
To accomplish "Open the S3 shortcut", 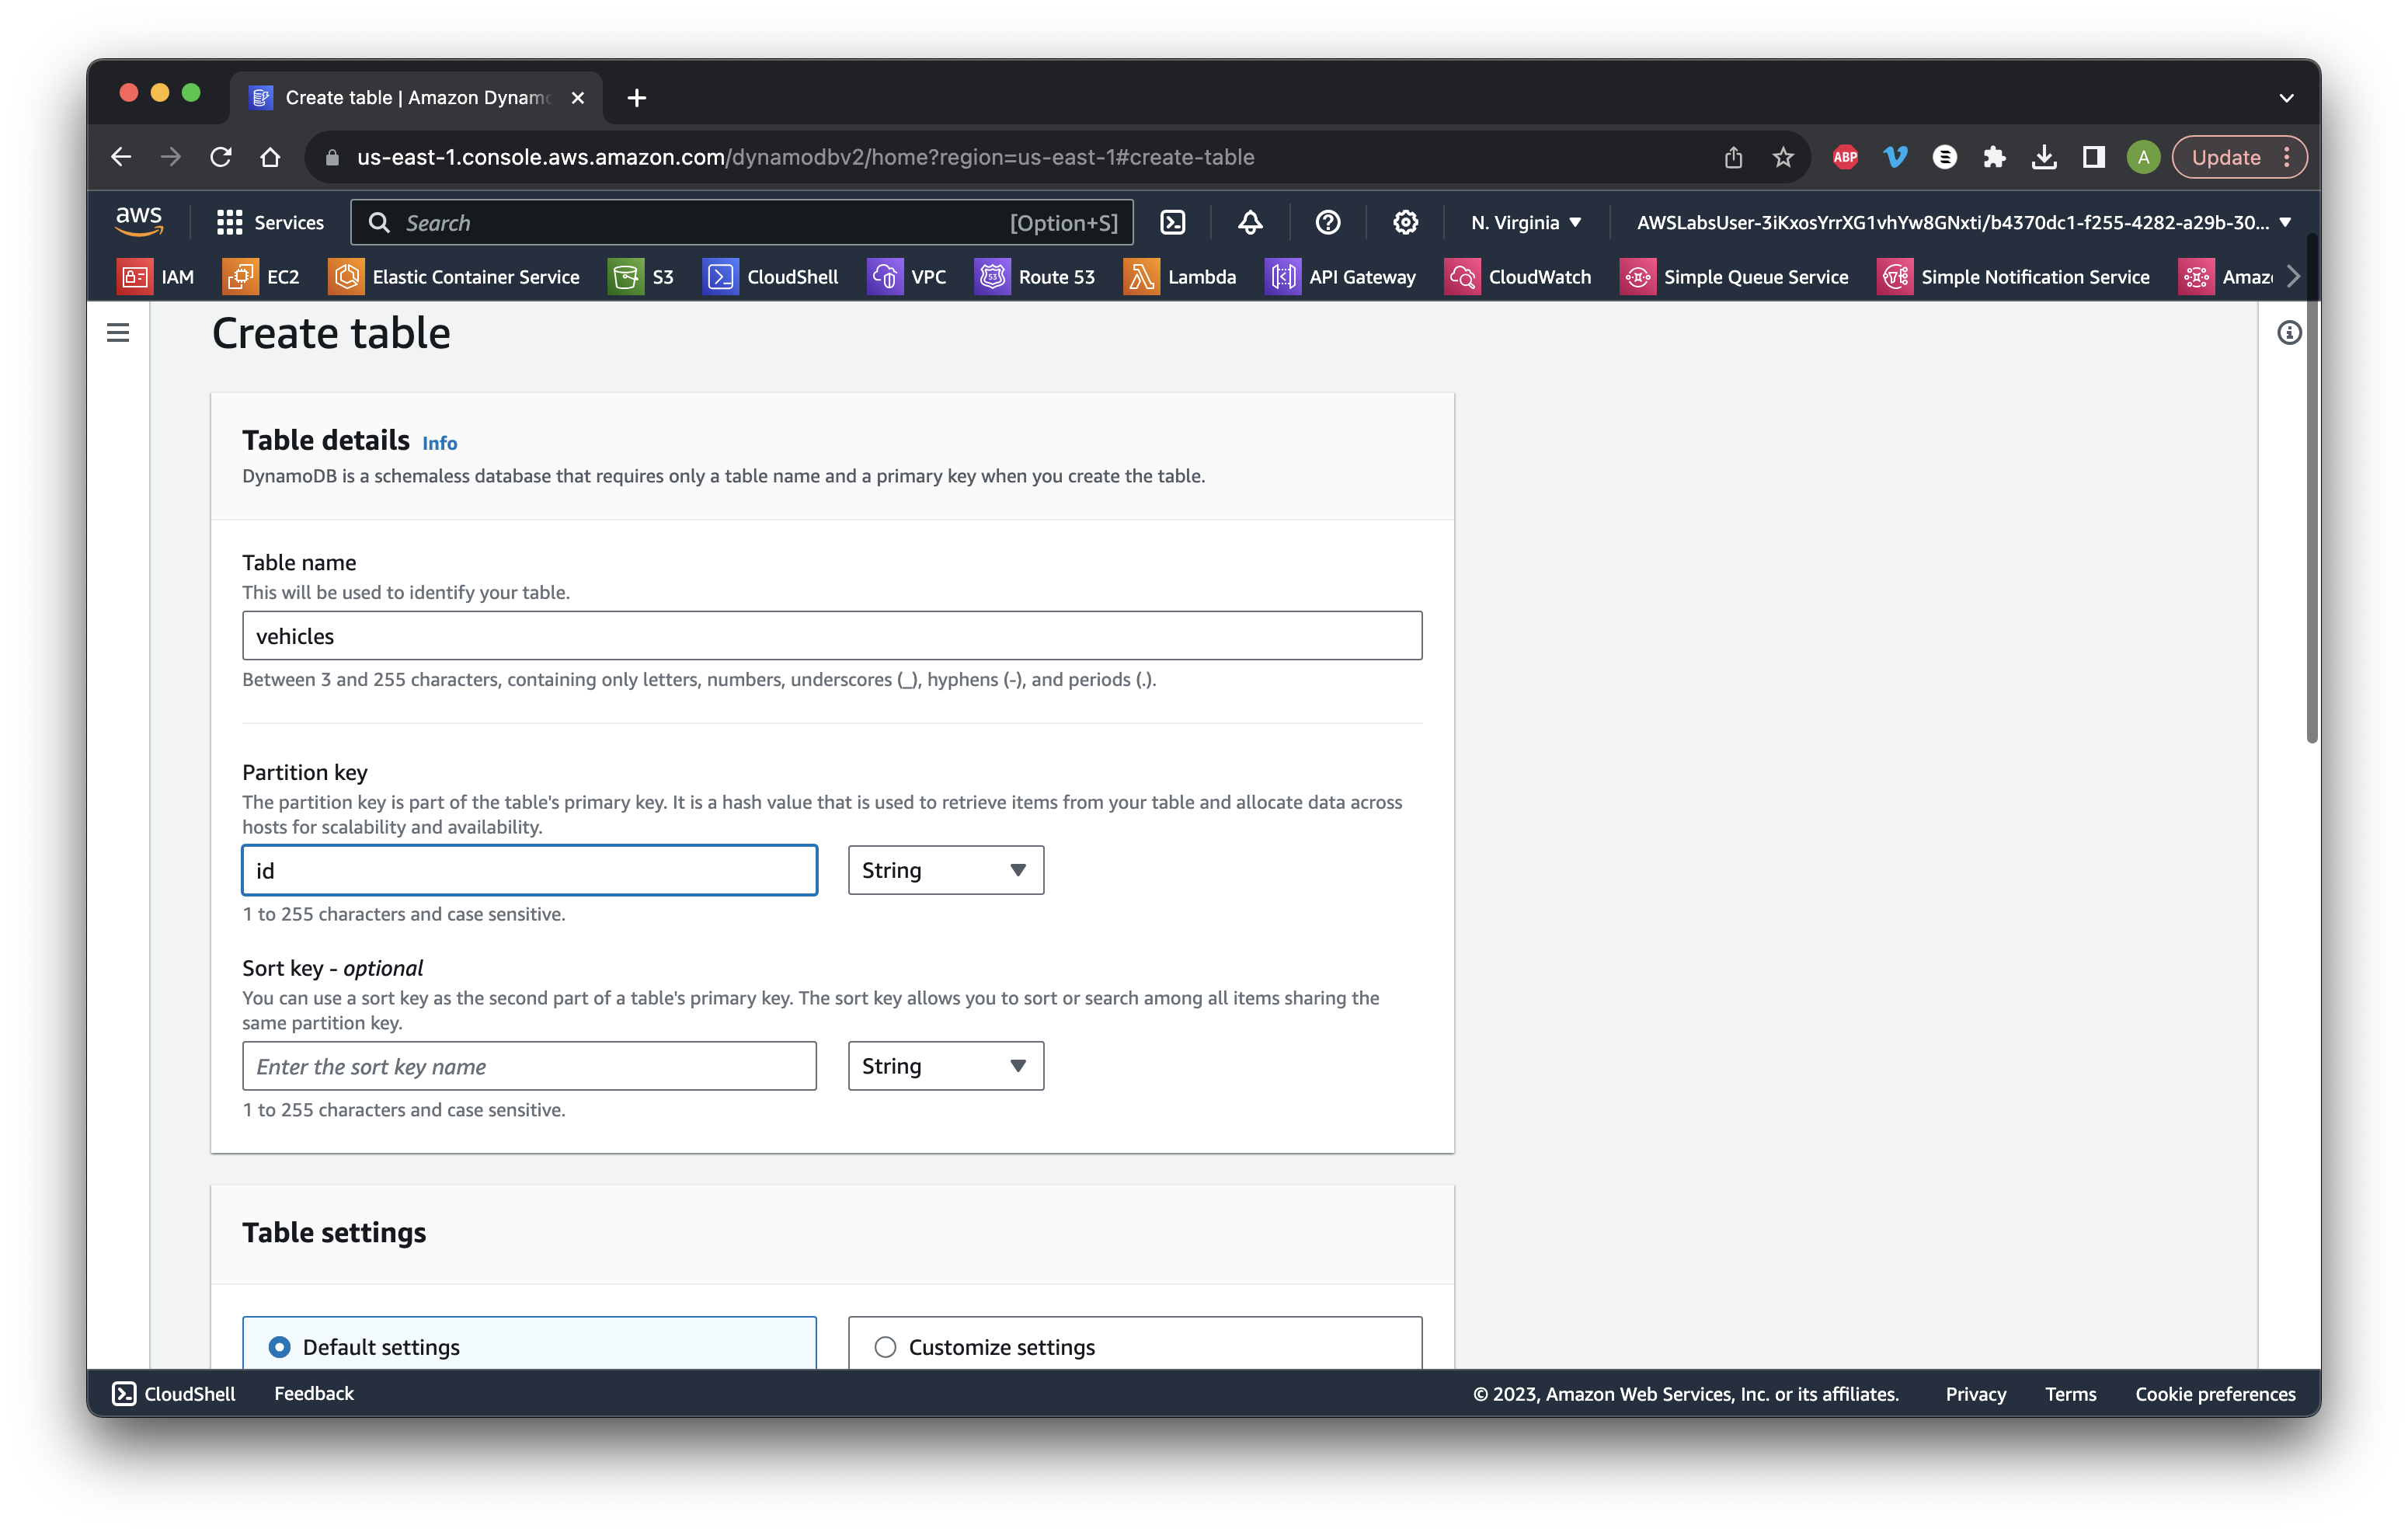I will (642, 277).
